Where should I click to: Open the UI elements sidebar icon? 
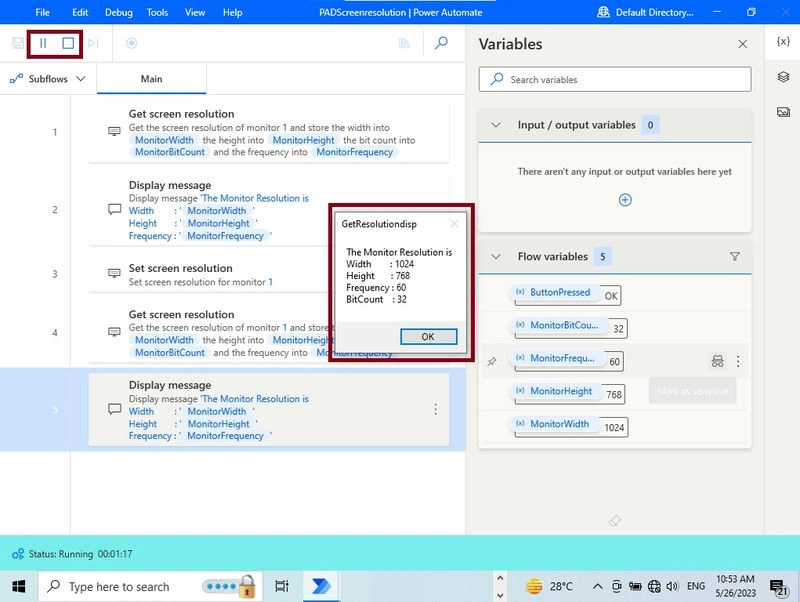[x=783, y=77]
